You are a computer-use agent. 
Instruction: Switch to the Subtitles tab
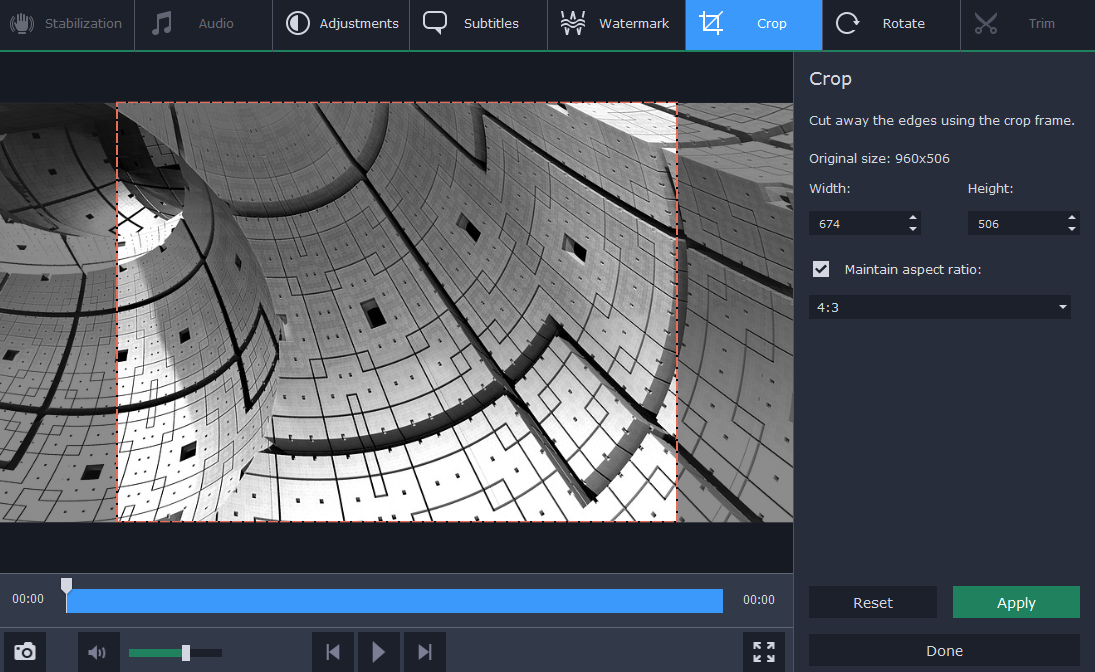click(x=478, y=24)
